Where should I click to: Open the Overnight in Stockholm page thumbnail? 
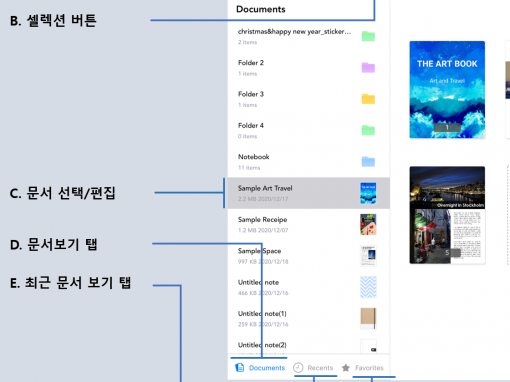(447, 215)
